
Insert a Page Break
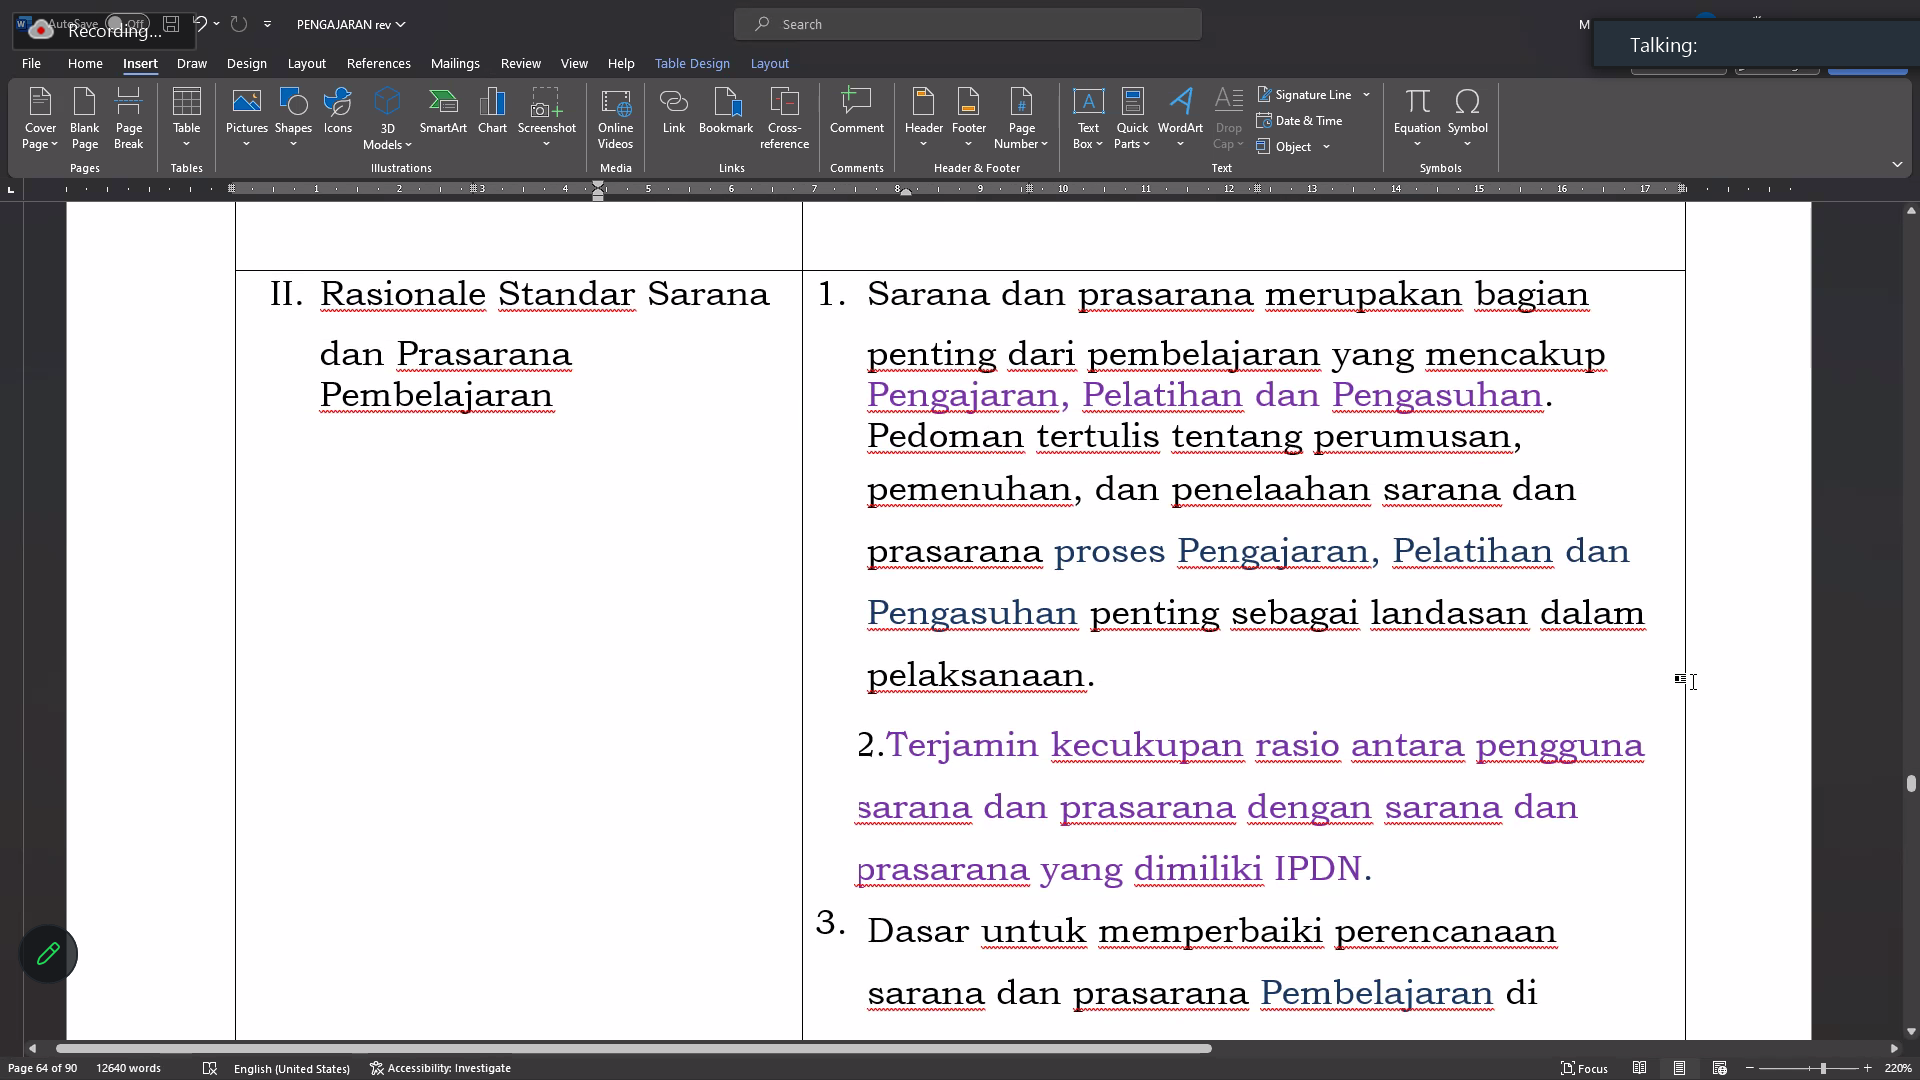click(129, 118)
